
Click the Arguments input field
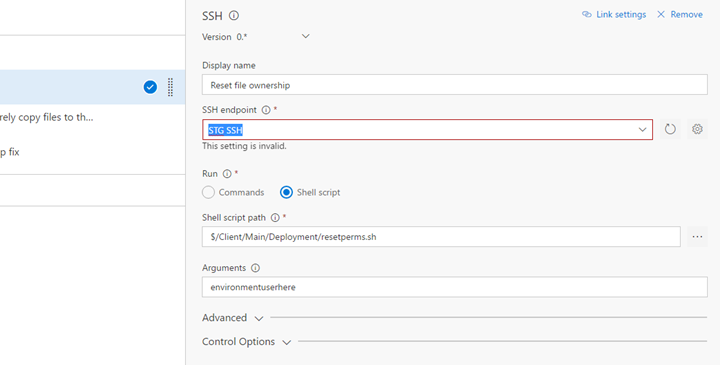455,287
